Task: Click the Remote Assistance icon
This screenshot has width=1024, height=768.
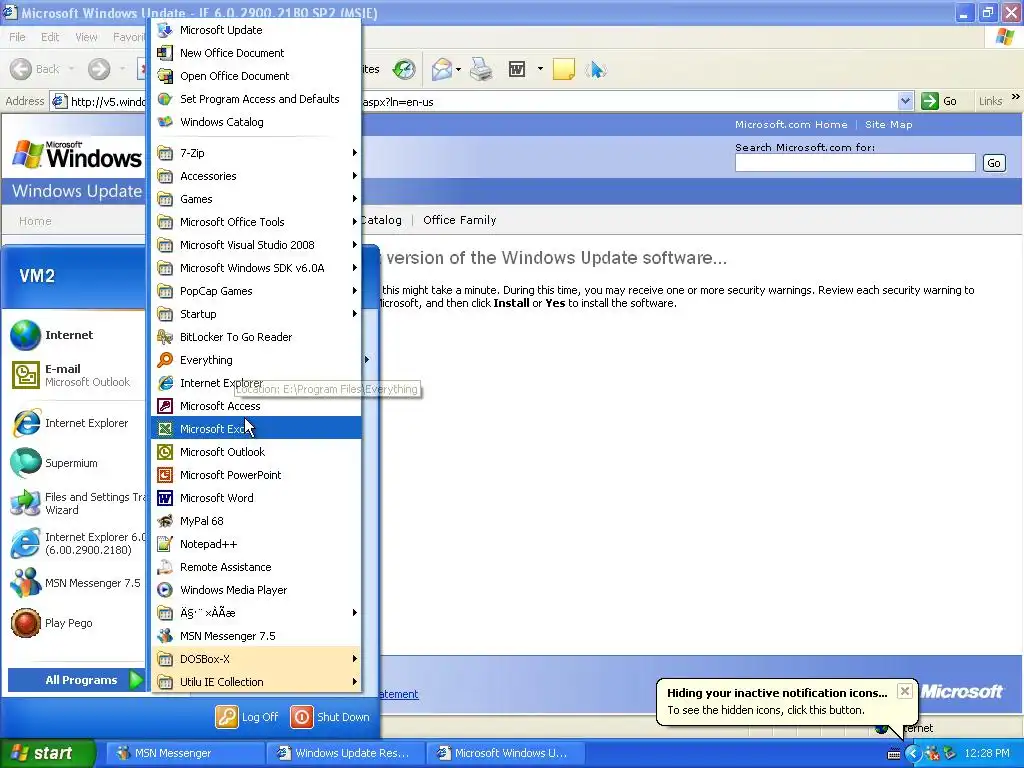Action: point(165,567)
